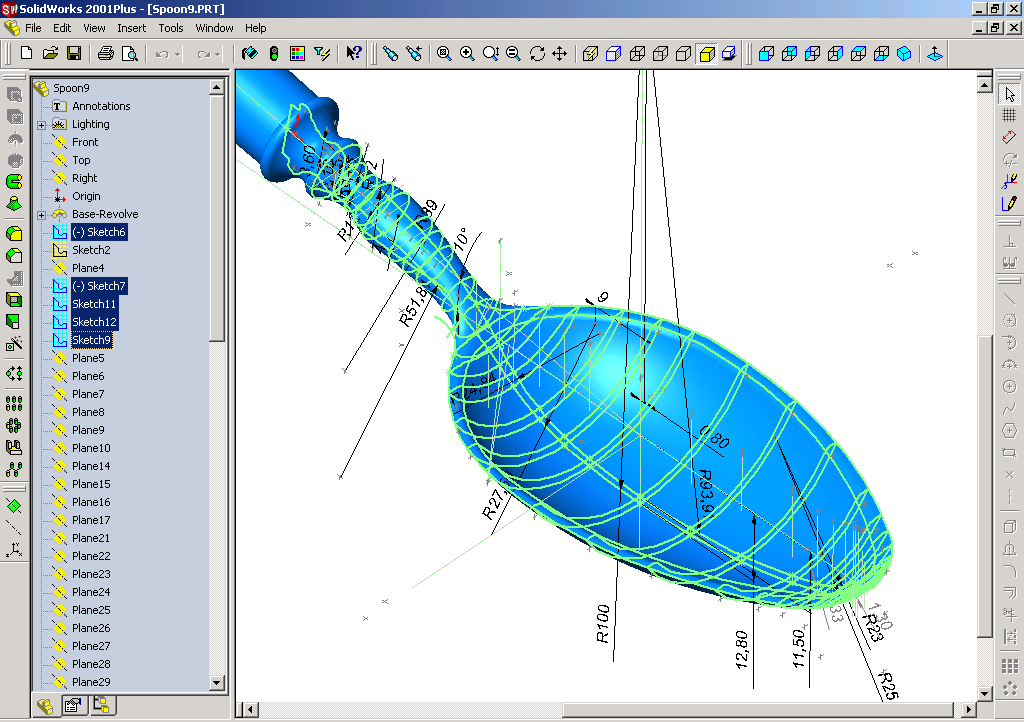Toggle Hidden Lines Removed display

click(x=683, y=54)
